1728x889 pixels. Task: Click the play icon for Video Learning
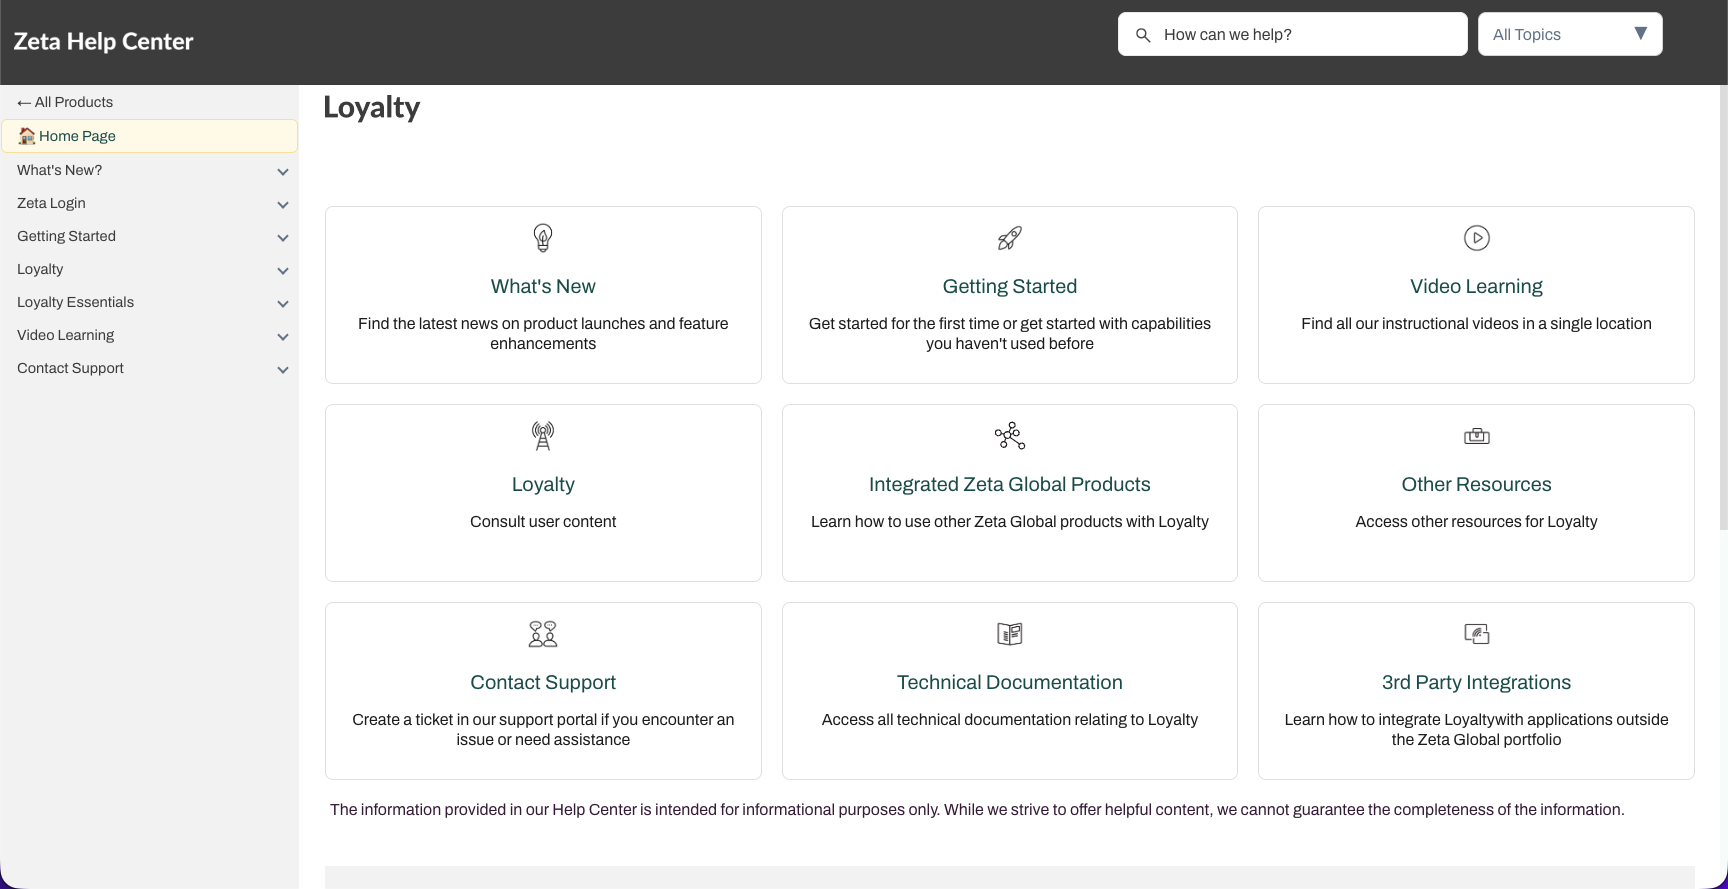click(1476, 238)
